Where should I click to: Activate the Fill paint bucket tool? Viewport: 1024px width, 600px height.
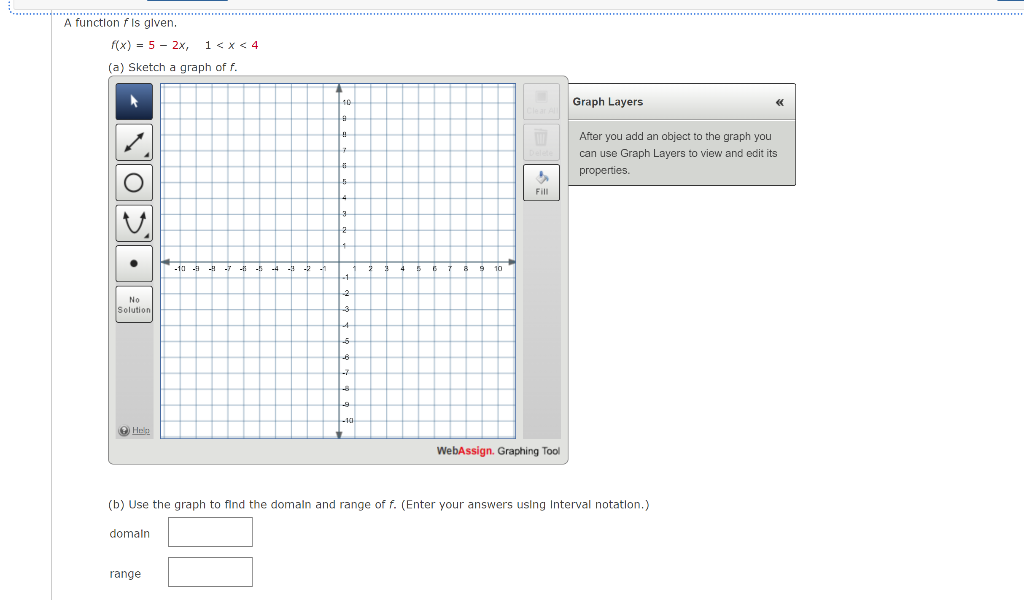pyautogui.click(x=541, y=183)
